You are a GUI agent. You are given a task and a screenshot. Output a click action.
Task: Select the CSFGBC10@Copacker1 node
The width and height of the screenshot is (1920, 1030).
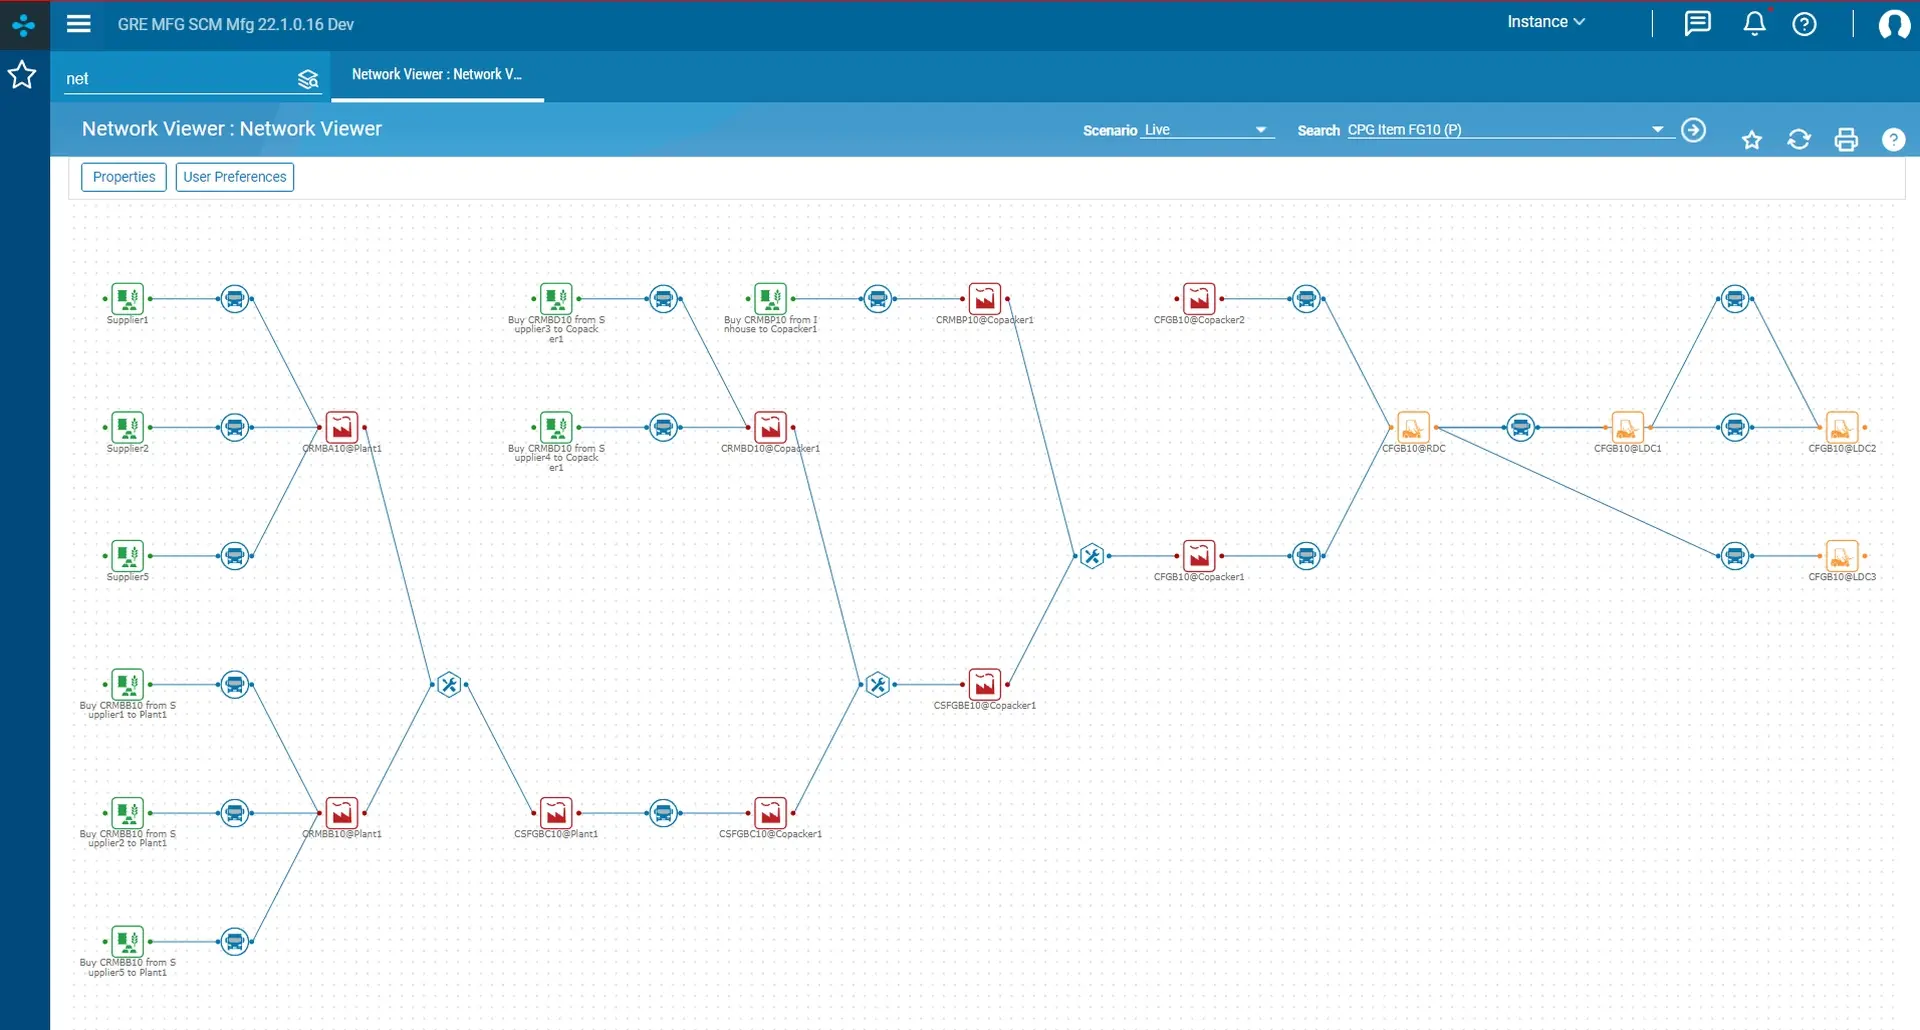click(x=770, y=813)
